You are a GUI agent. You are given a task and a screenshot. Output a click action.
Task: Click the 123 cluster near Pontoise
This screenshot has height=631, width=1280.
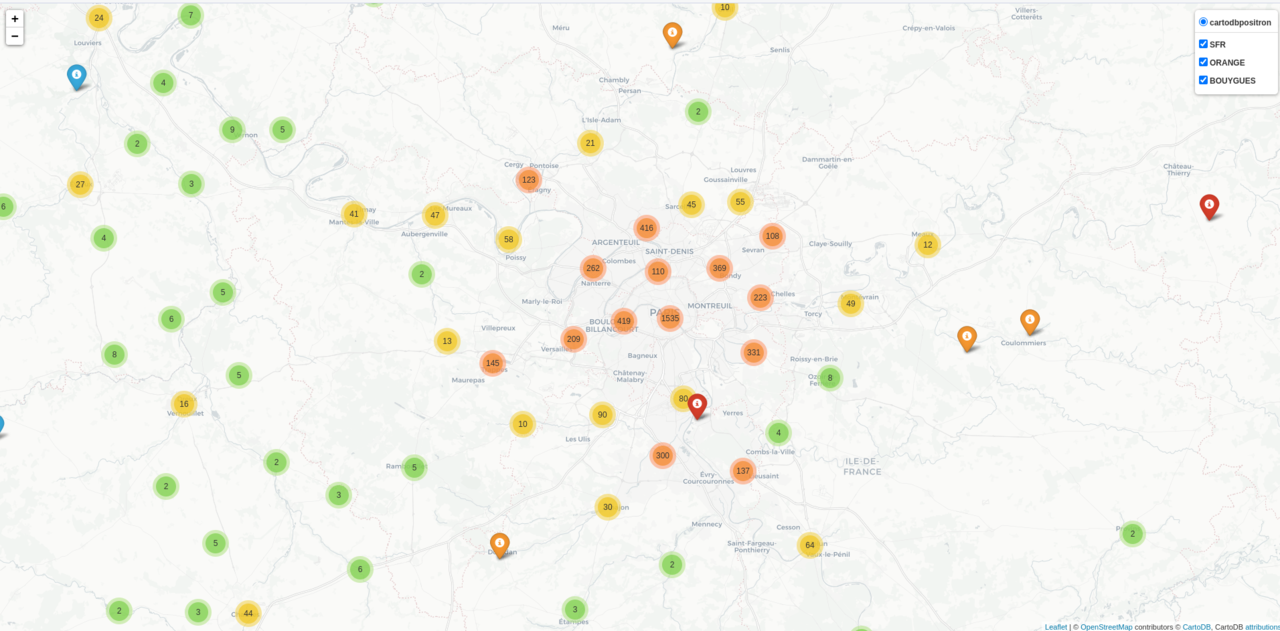[x=529, y=179]
